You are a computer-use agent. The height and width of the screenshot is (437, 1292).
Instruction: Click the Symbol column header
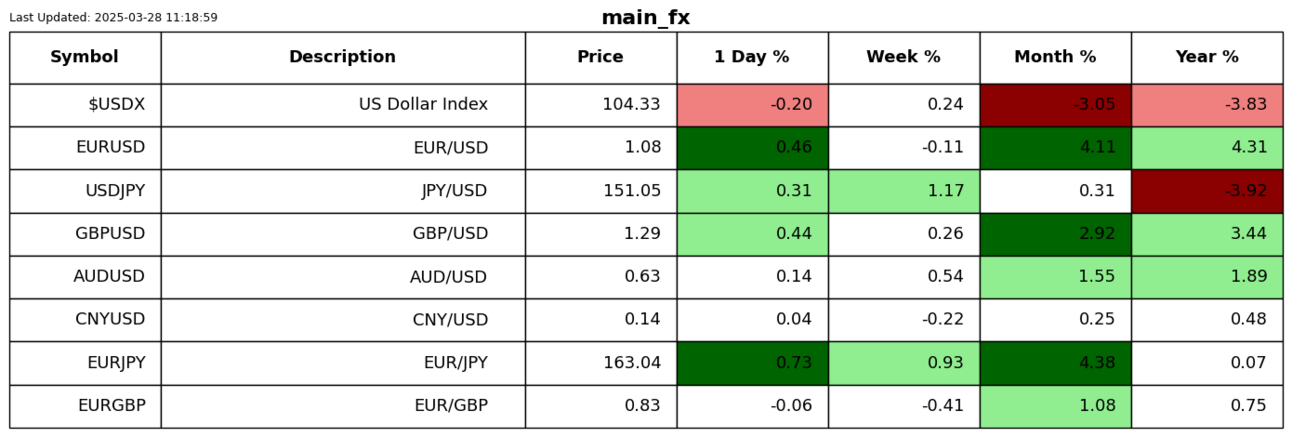pos(85,58)
